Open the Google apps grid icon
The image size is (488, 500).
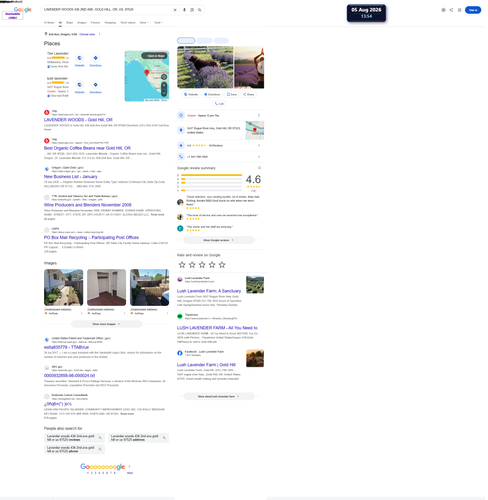click(x=459, y=10)
